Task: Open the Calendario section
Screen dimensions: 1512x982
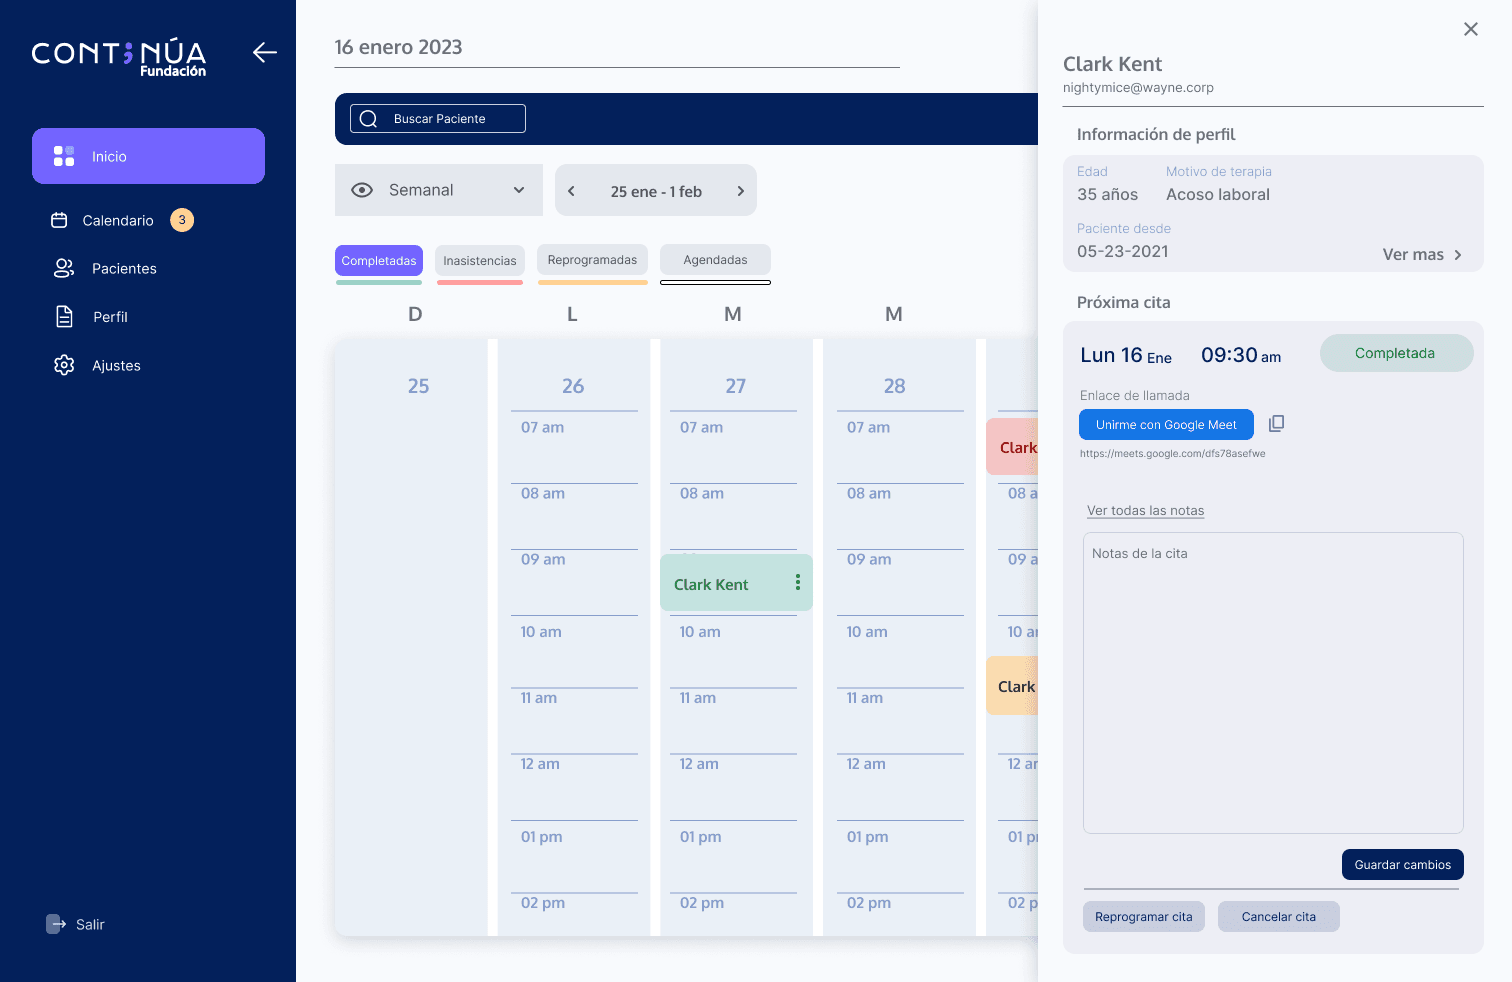Action: (118, 220)
